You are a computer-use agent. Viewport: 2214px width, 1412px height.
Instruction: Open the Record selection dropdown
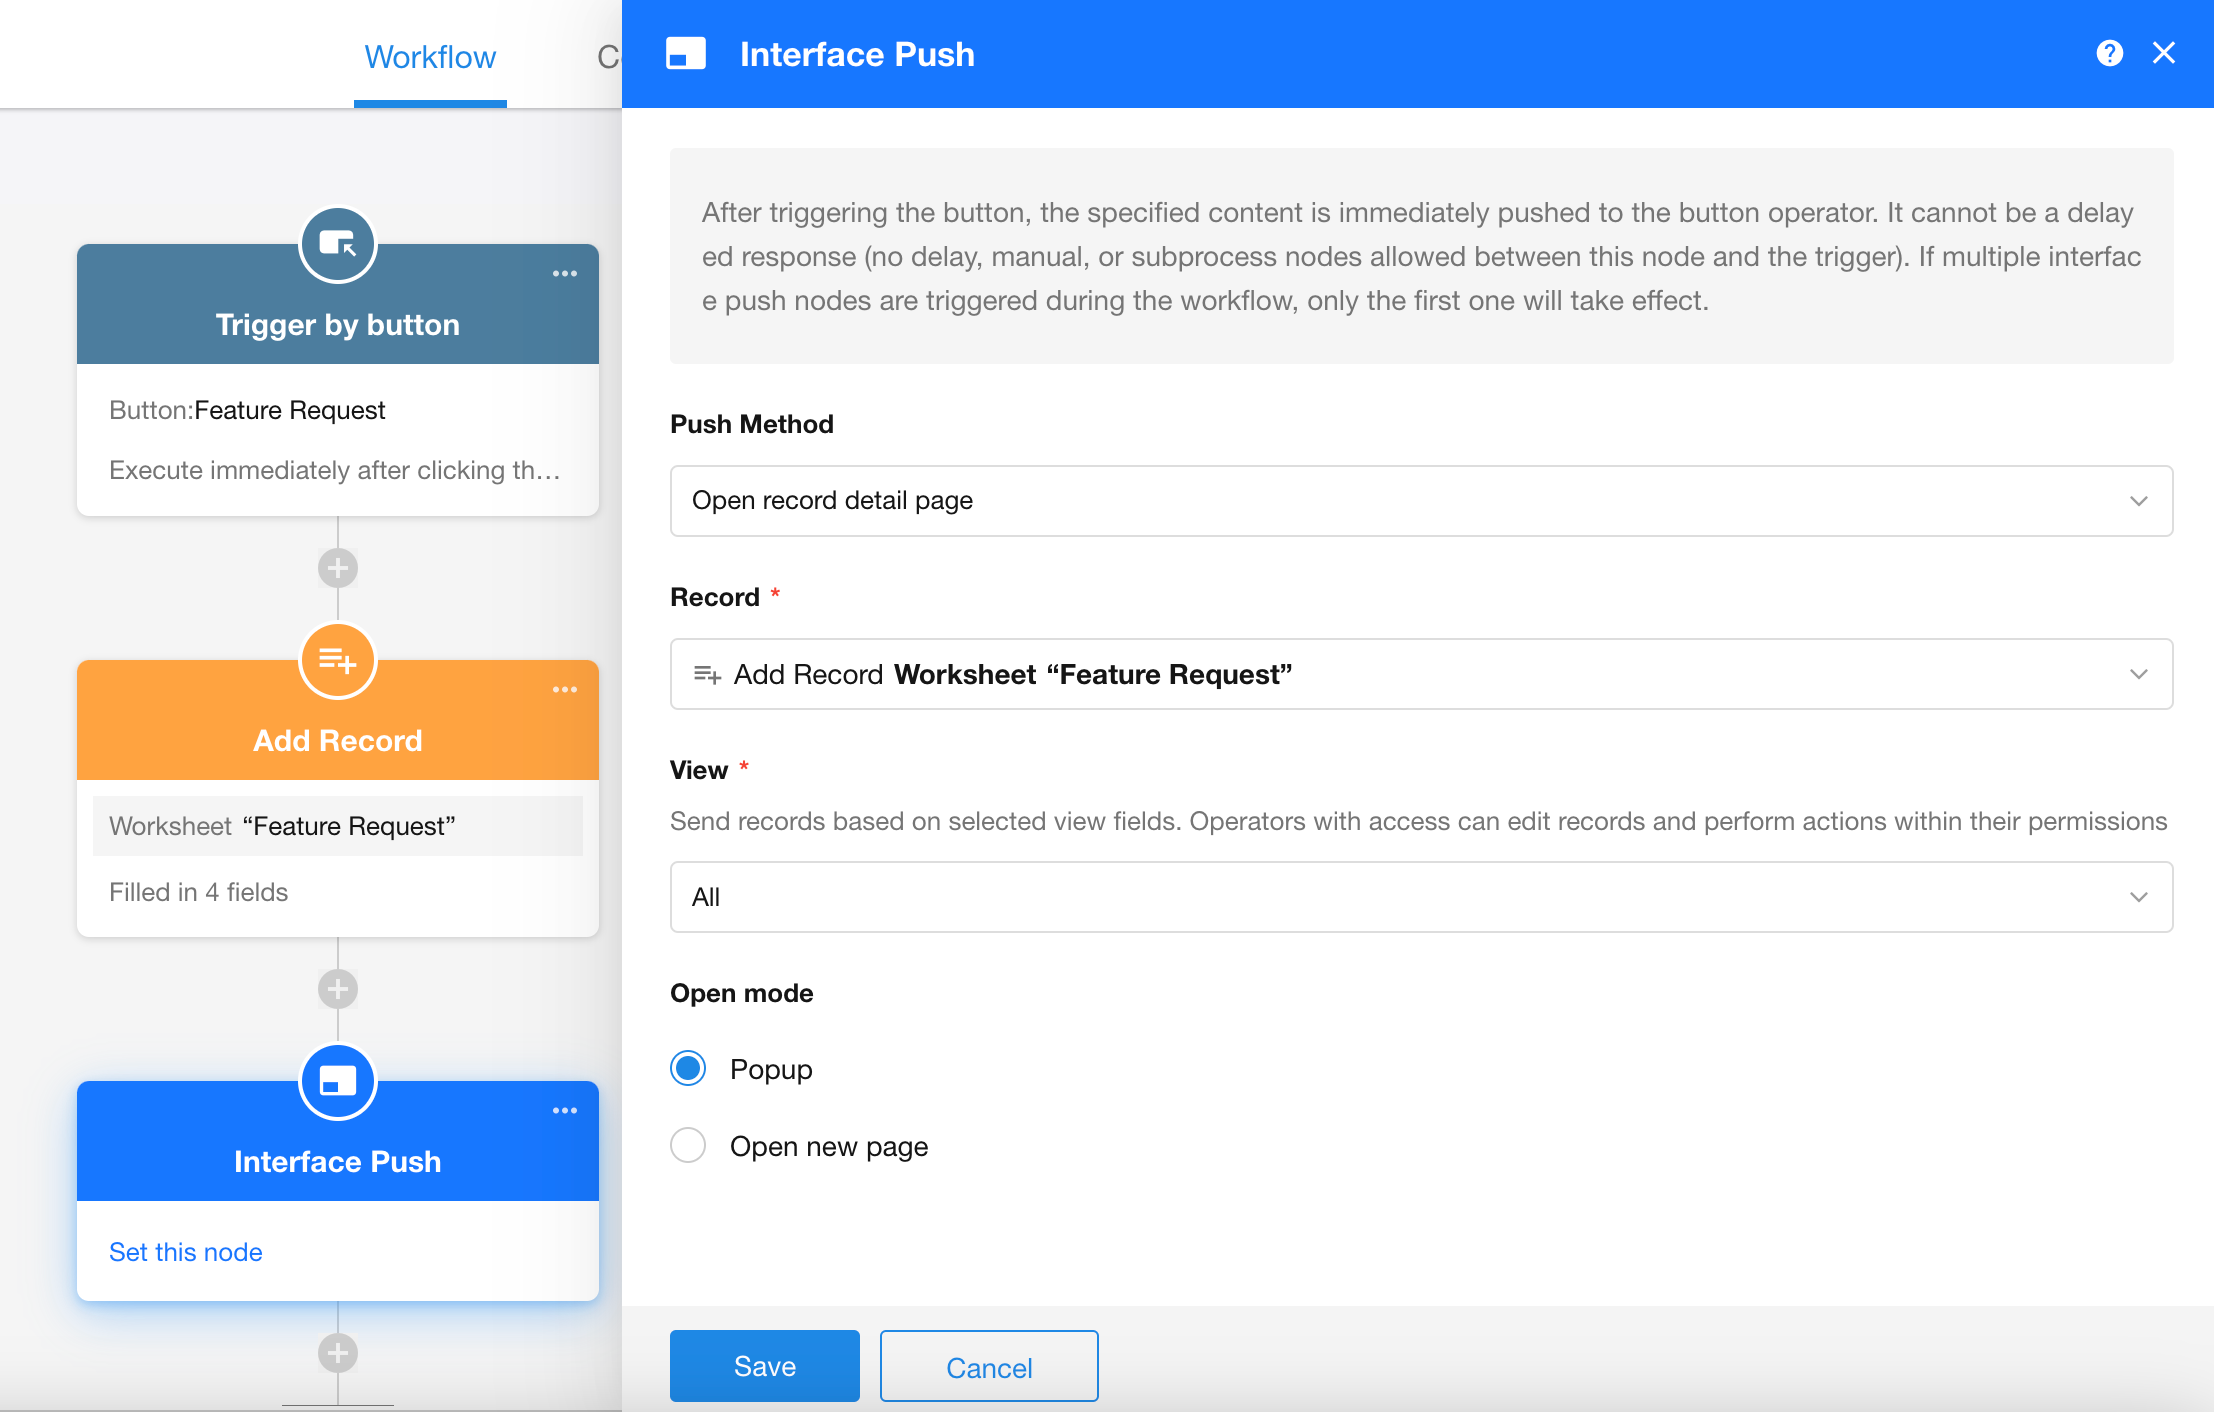(x=1420, y=674)
